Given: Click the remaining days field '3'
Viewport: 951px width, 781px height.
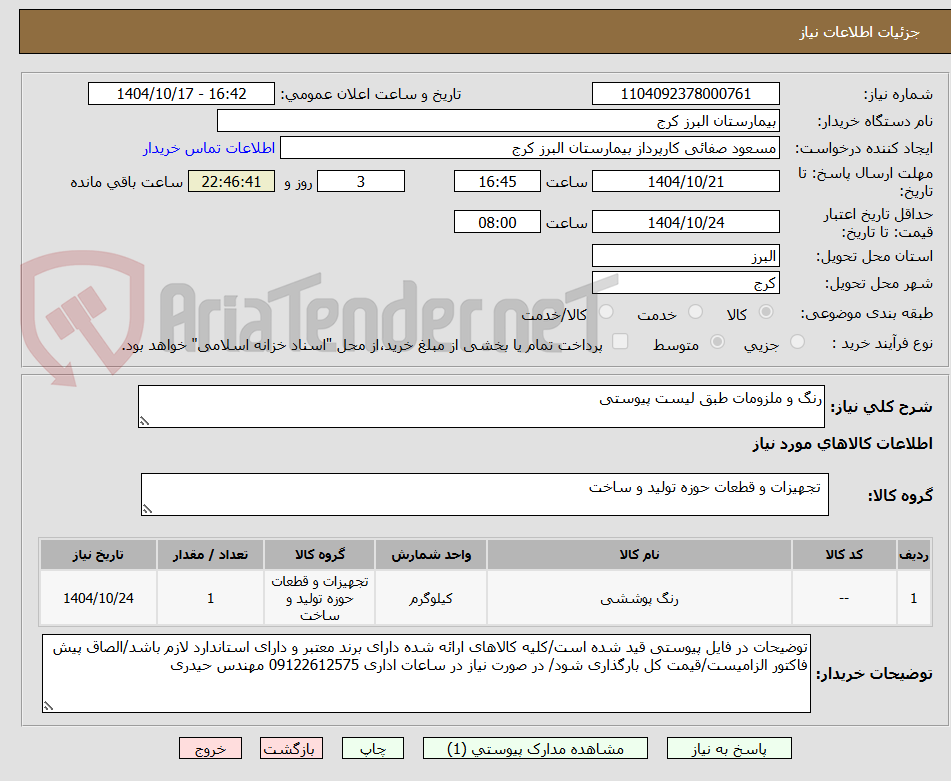Looking at the screenshot, I should pos(361,181).
